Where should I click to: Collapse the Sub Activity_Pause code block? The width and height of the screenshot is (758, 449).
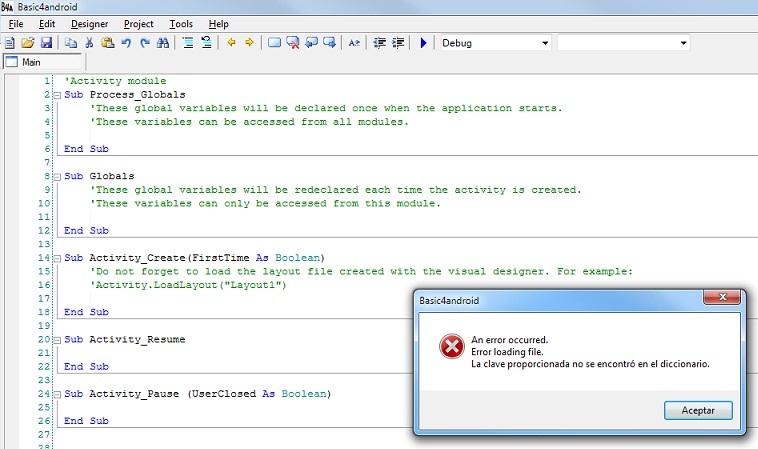pyautogui.click(x=57, y=394)
